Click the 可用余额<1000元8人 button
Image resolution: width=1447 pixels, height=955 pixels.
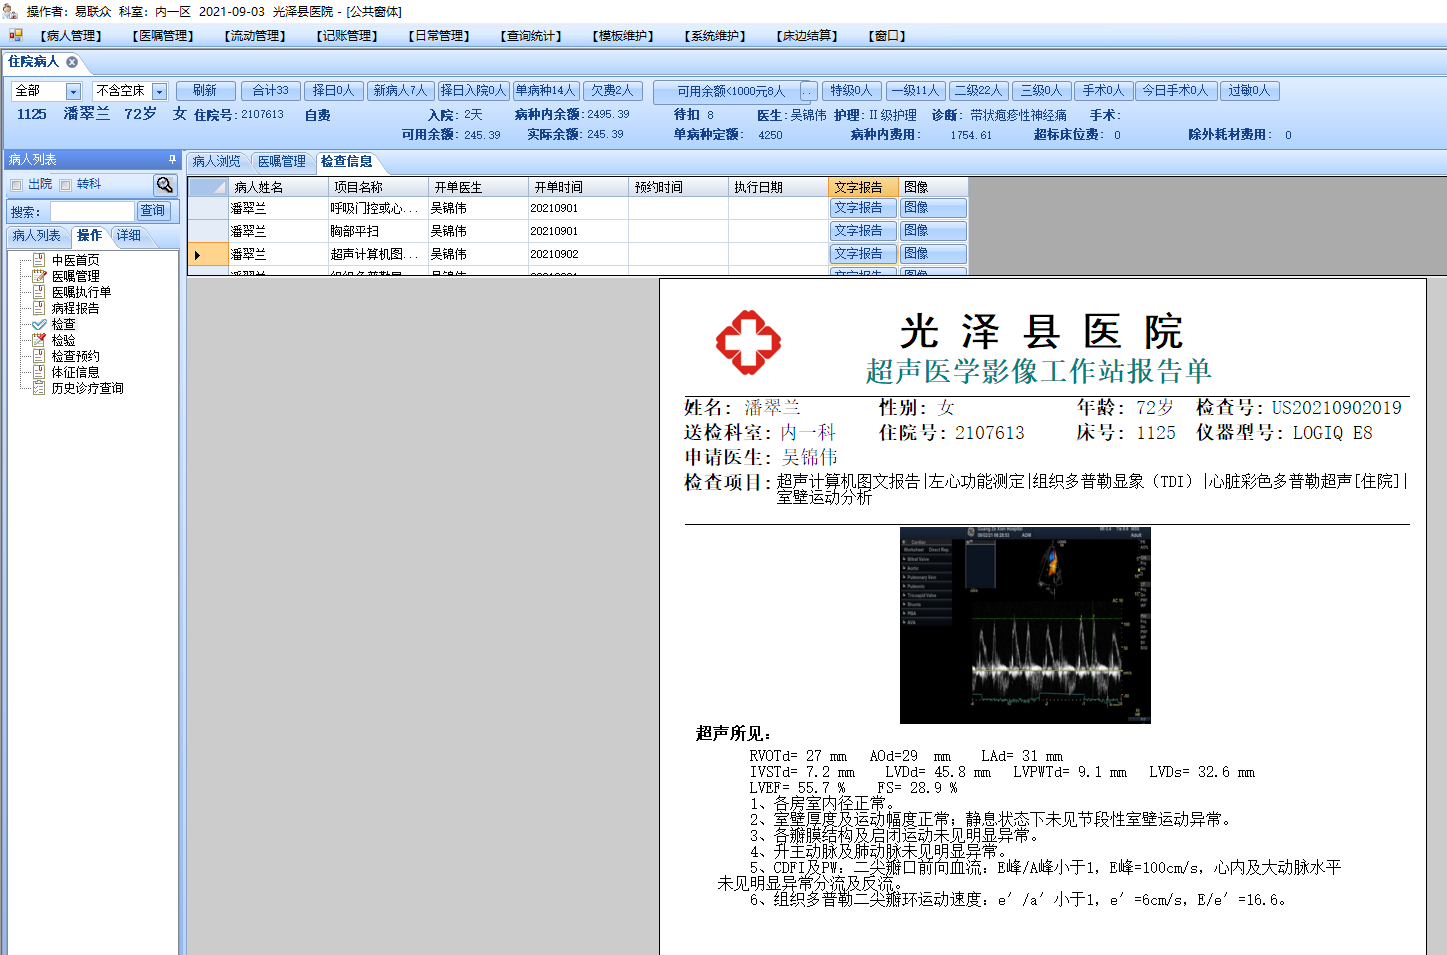tap(730, 92)
